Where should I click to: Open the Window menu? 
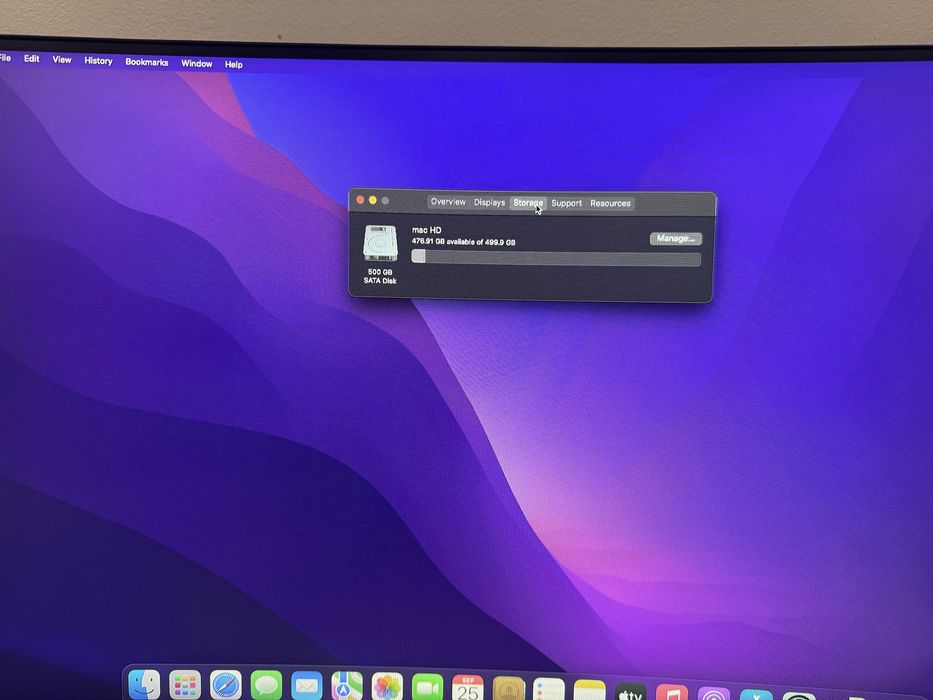(x=196, y=63)
